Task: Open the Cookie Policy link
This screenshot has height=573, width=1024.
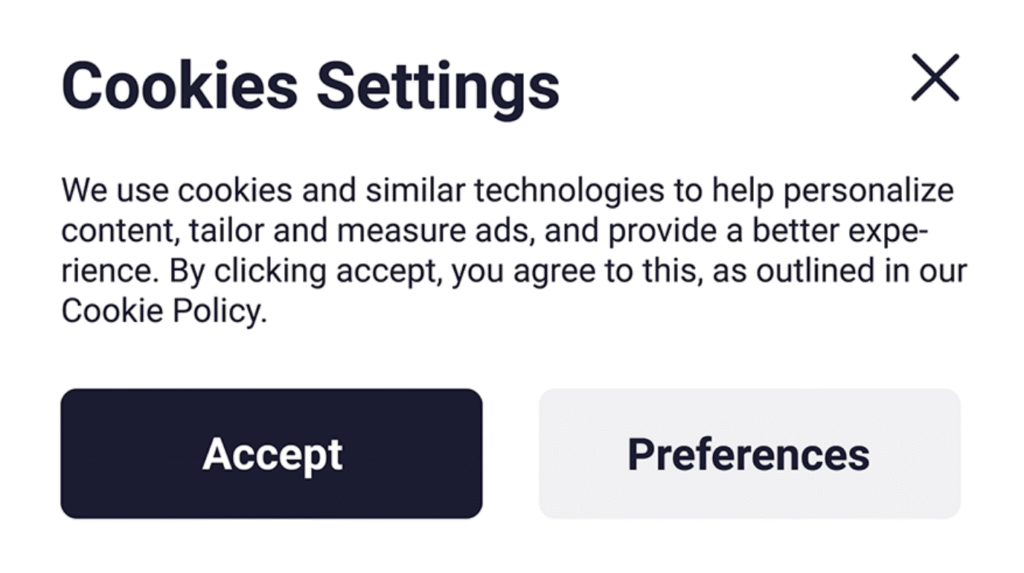Action: [163, 311]
